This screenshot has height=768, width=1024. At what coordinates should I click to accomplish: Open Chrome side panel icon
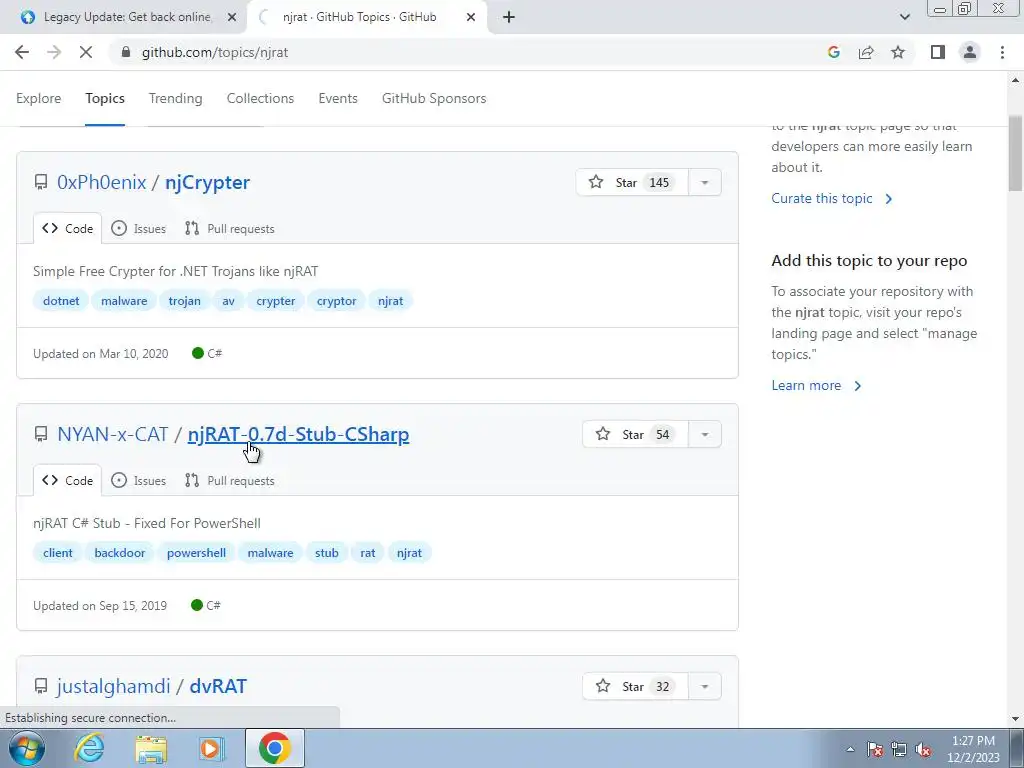pos(938,52)
